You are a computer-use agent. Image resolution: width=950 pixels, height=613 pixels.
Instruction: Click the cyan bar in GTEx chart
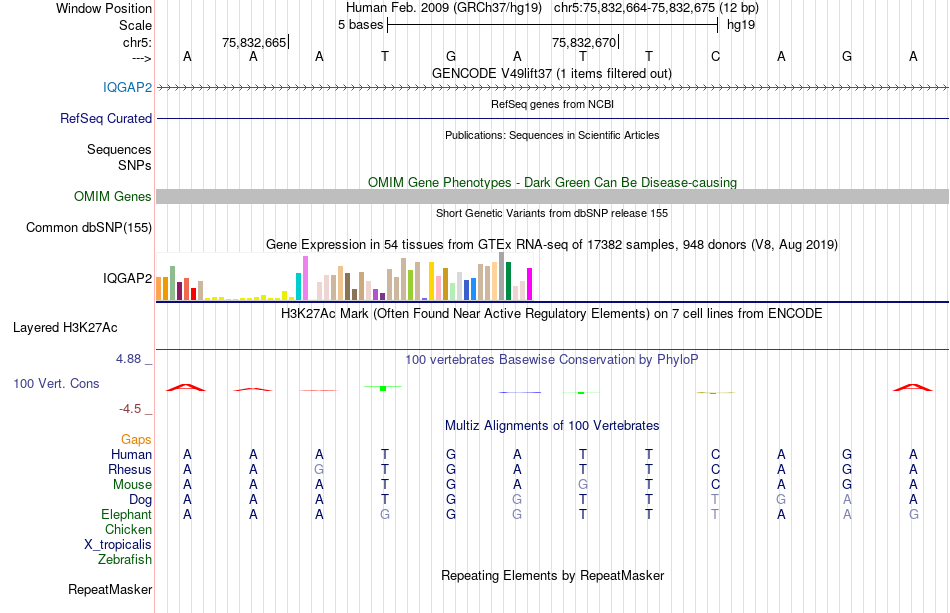[x=298, y=287]
